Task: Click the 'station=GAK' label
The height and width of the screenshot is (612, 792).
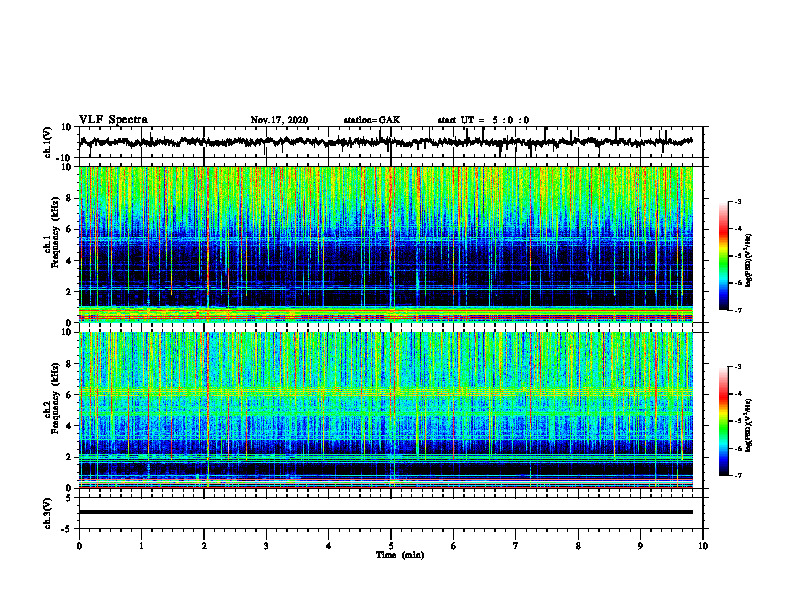Action: (x=372, y=120)
